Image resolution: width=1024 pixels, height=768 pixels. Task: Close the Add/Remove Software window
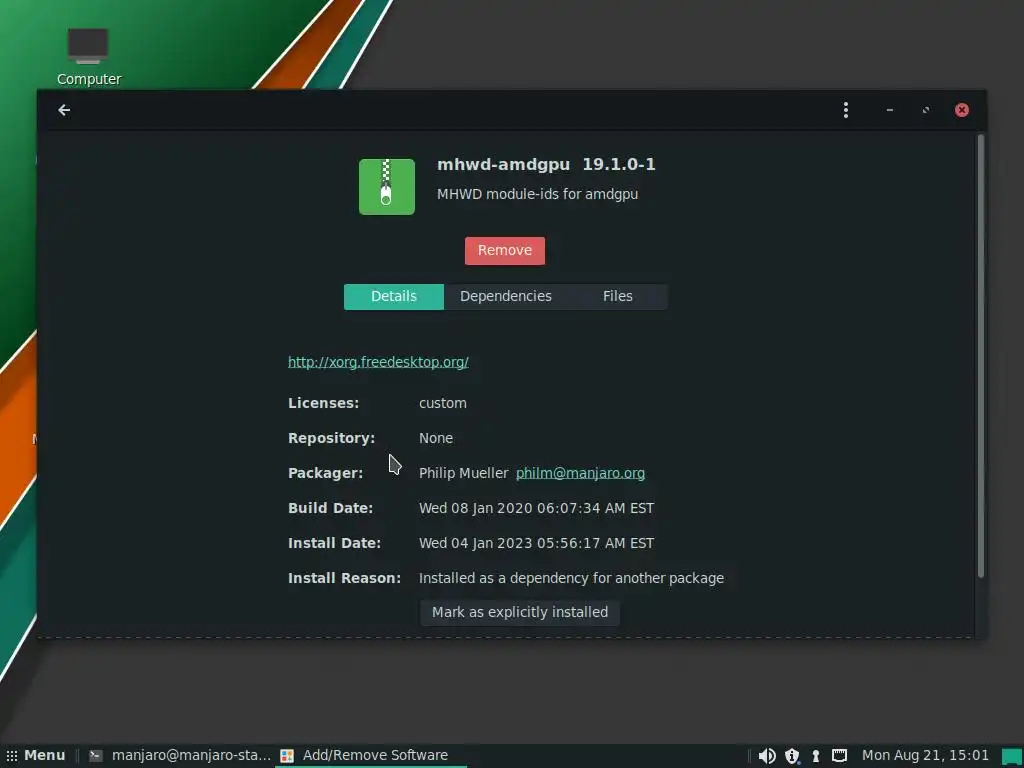[961, 110]
